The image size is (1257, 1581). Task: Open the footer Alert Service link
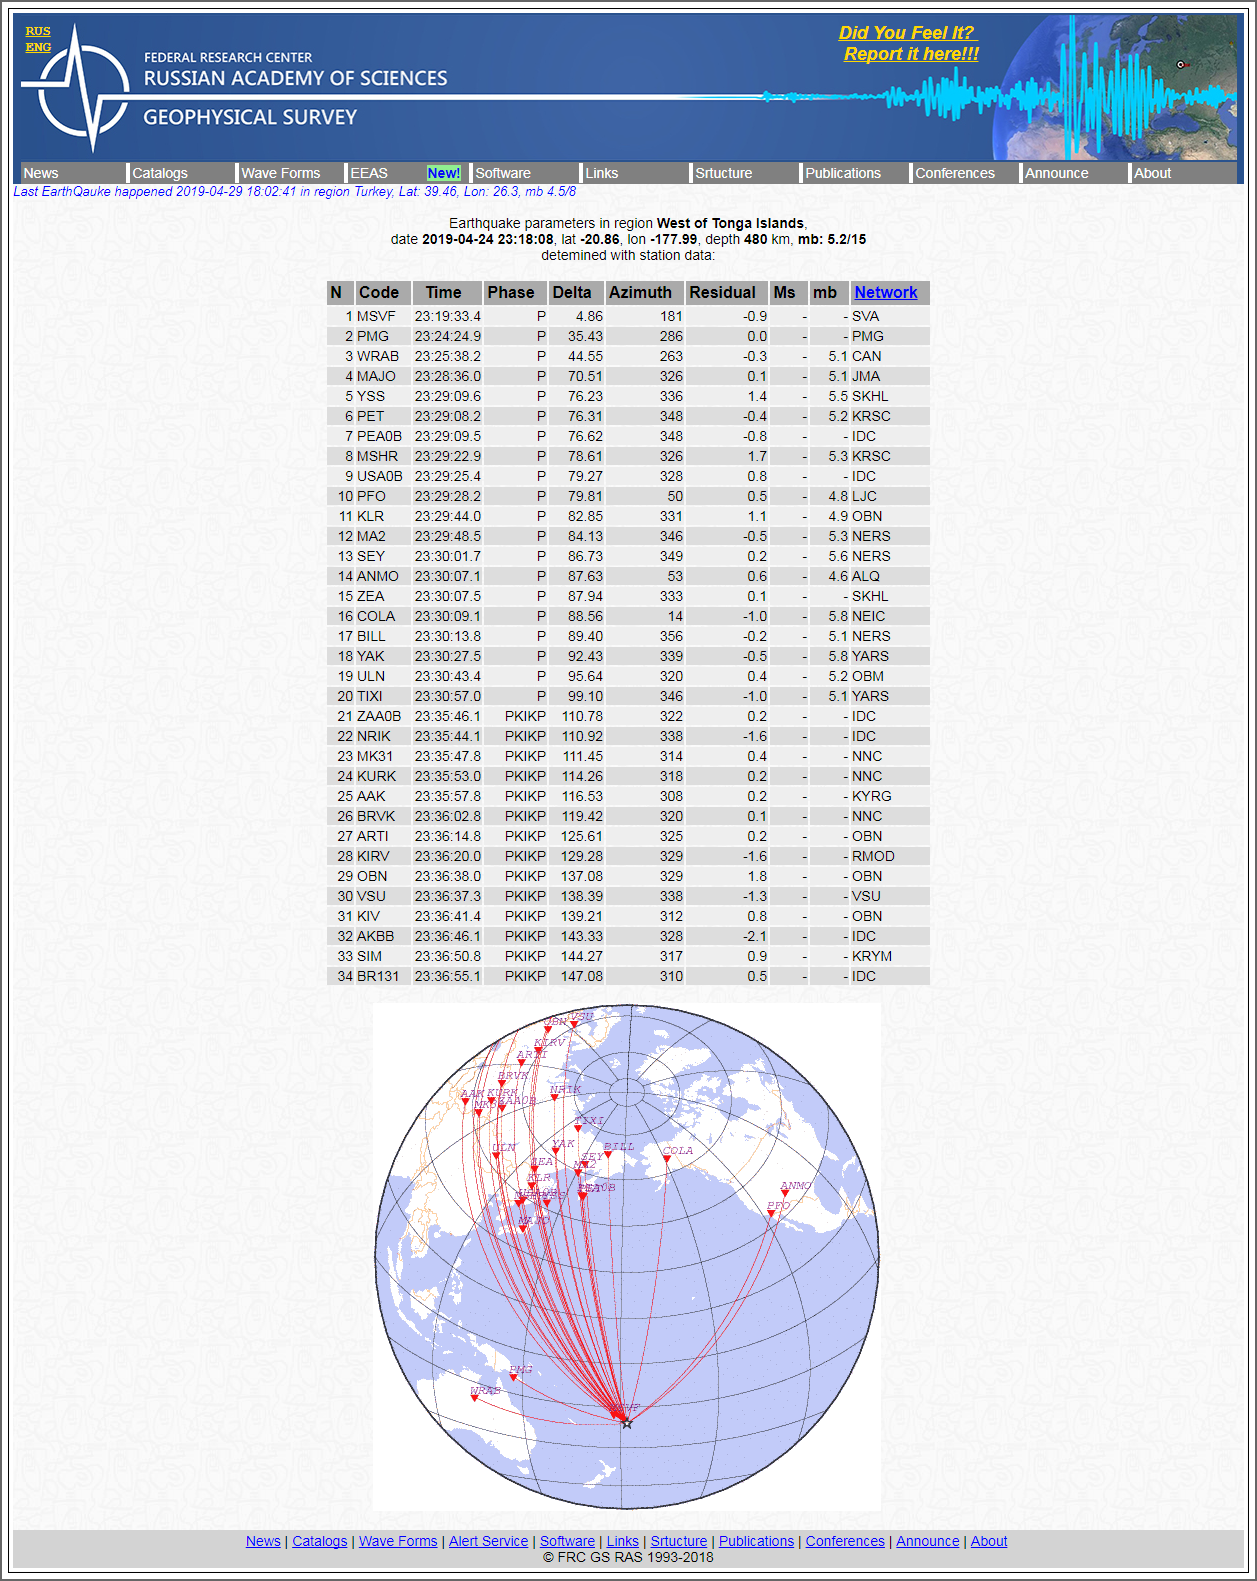click(488, 1541)
